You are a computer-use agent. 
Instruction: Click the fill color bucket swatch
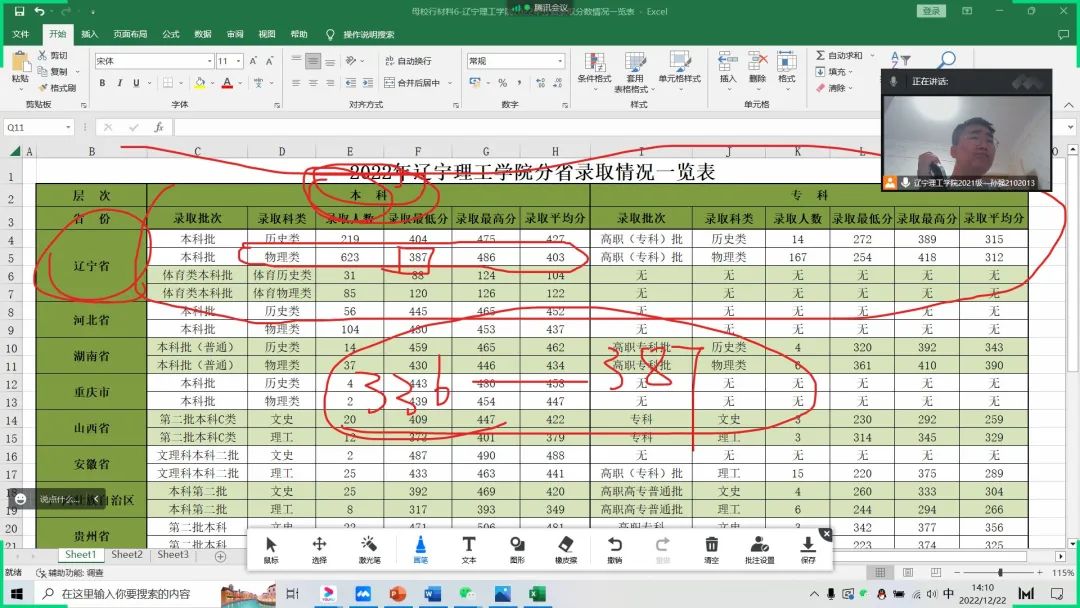click(200, 83)
